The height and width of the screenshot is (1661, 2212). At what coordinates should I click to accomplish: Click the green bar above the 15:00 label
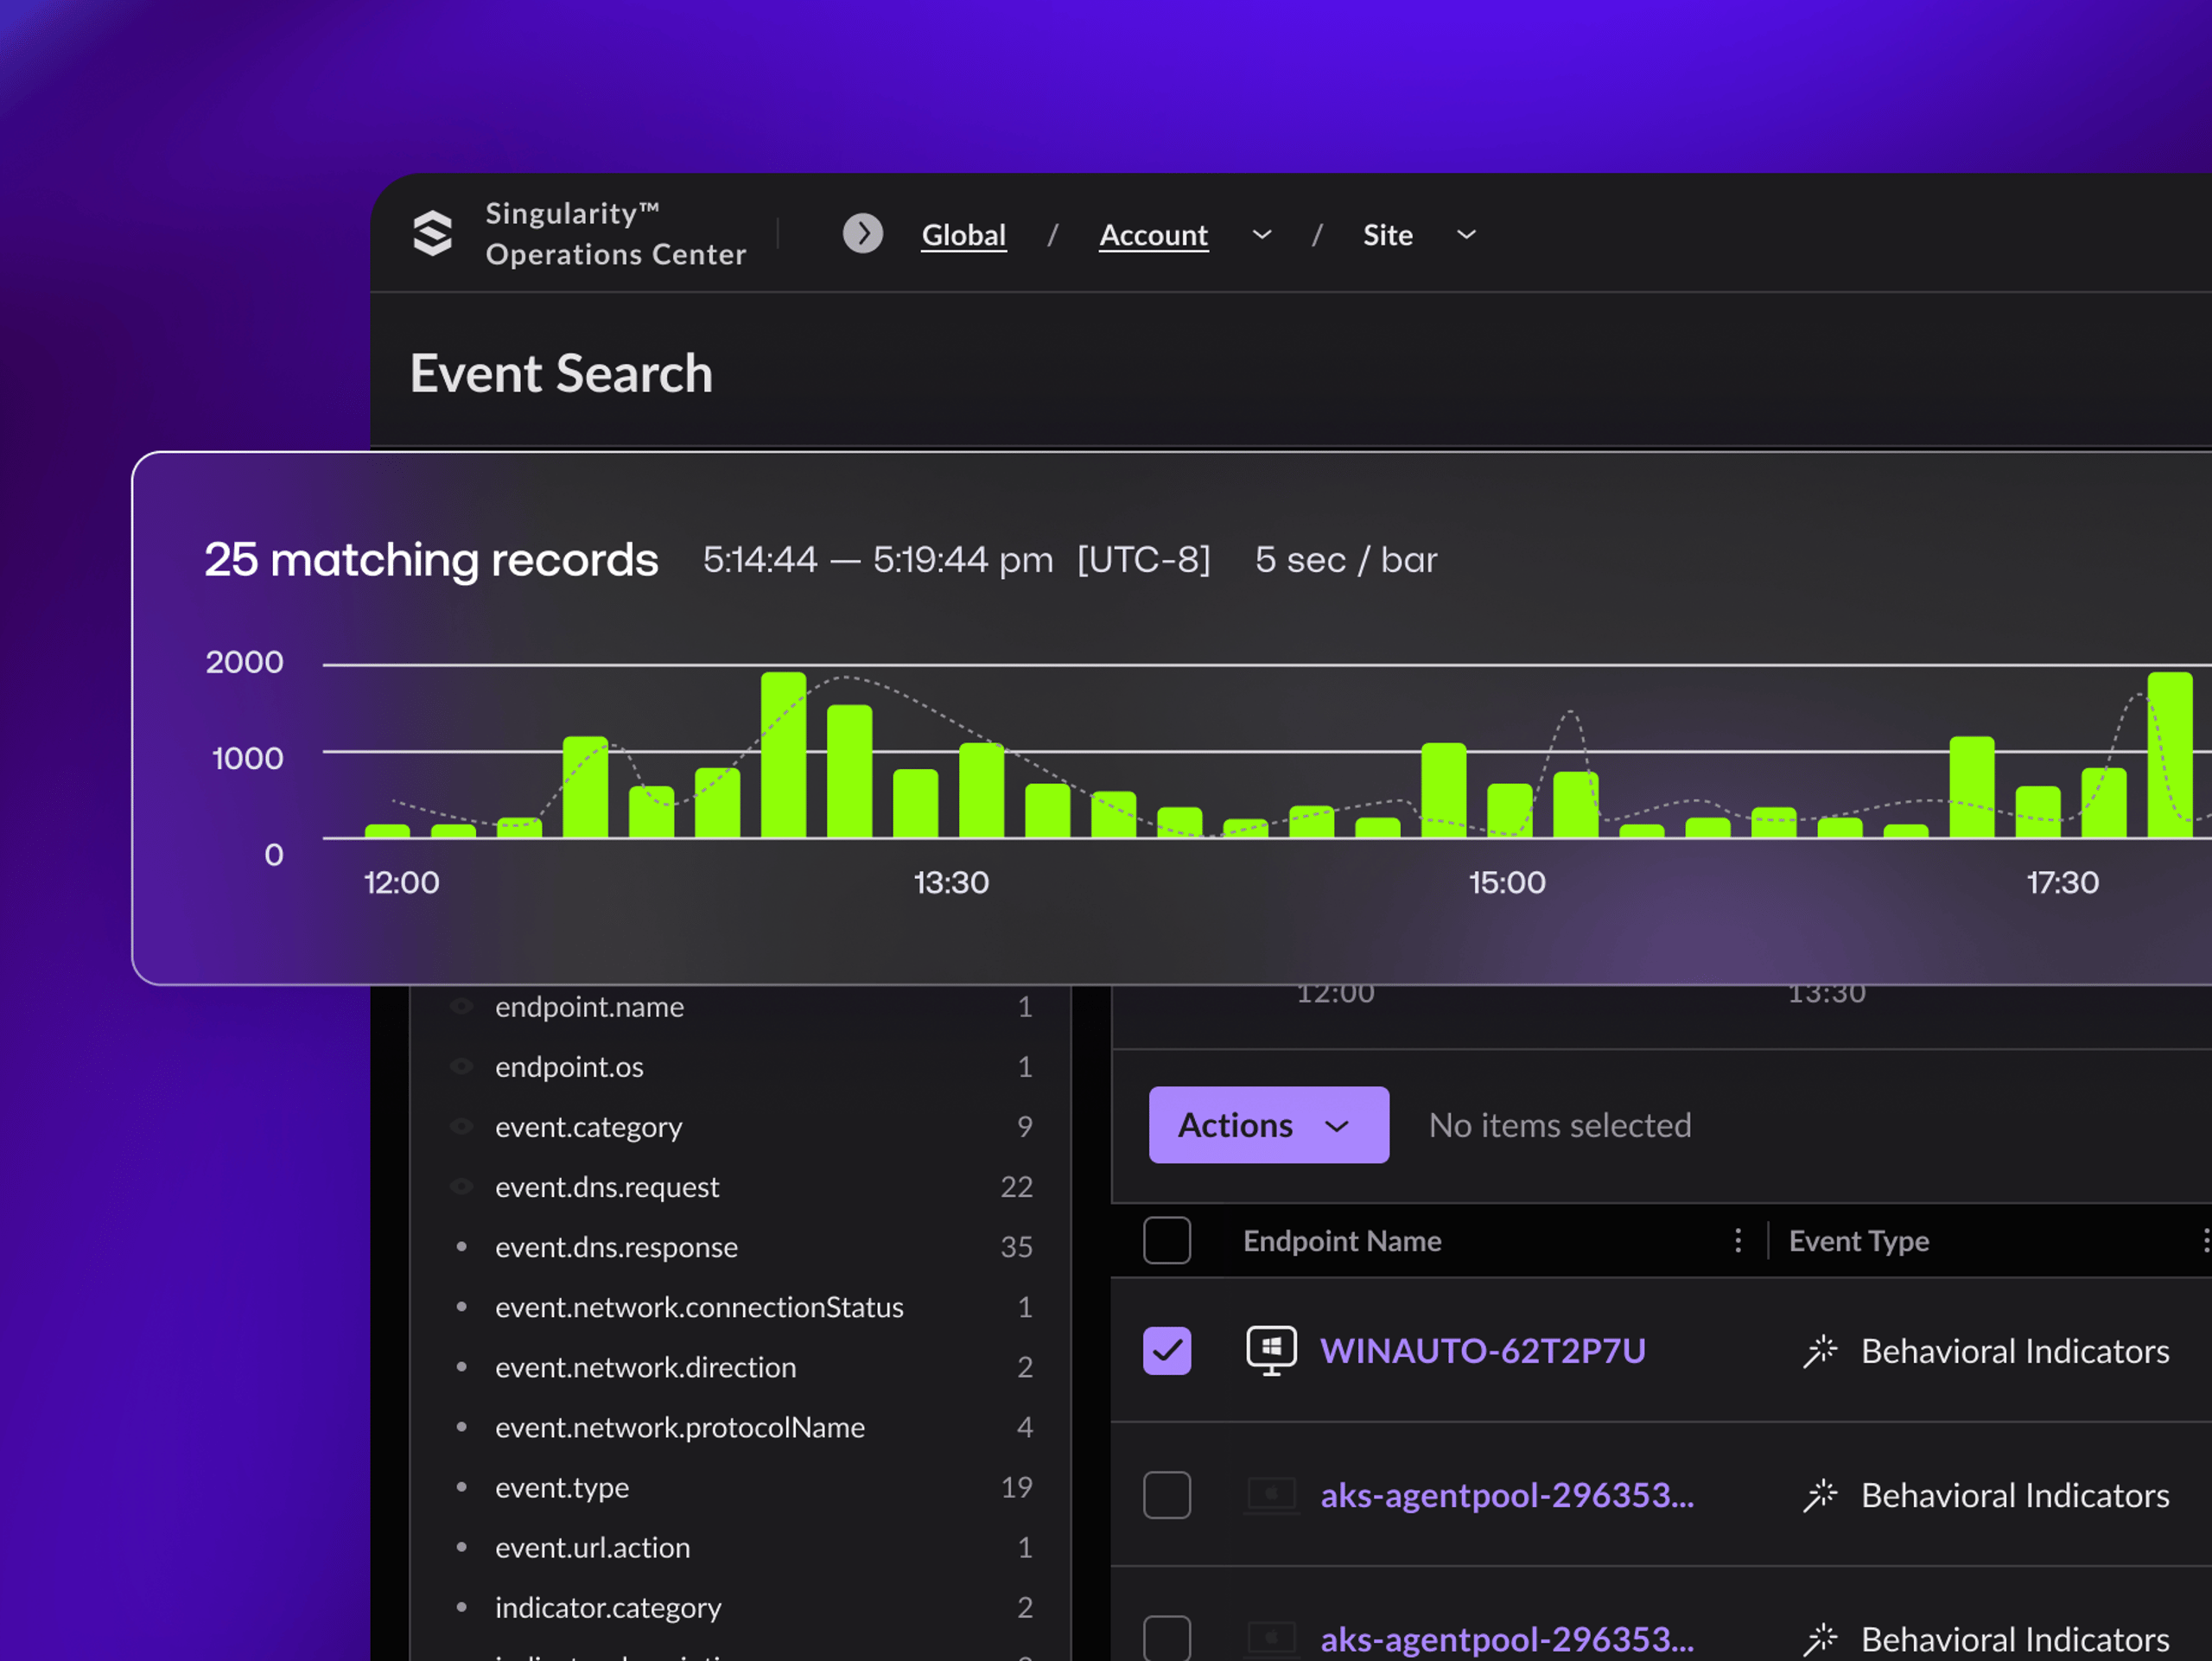pos(1509,810)
